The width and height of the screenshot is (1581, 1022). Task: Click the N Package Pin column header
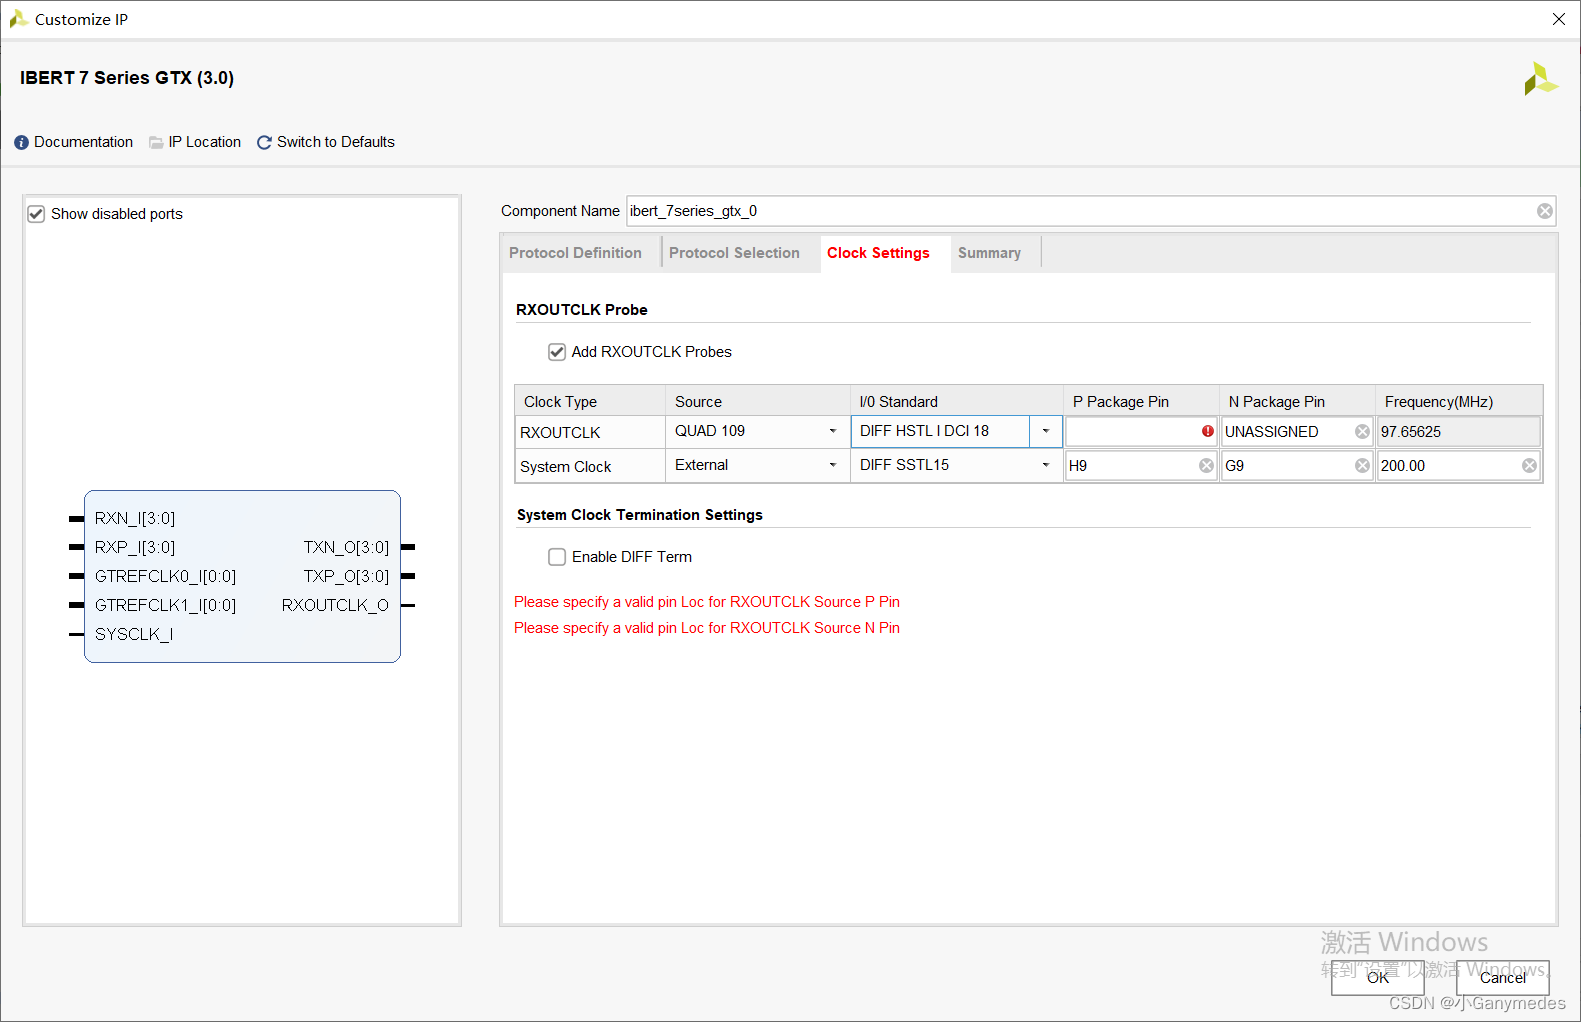coord(1297,401)
